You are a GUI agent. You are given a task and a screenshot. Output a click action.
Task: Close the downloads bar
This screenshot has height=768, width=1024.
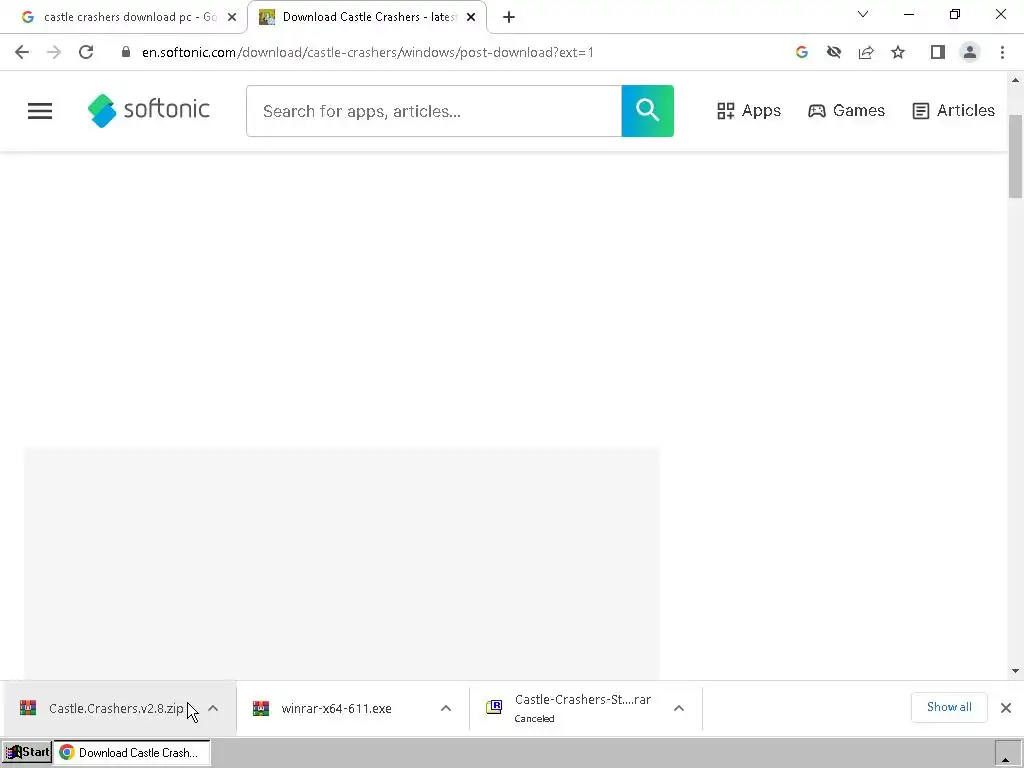(1006, 708)
